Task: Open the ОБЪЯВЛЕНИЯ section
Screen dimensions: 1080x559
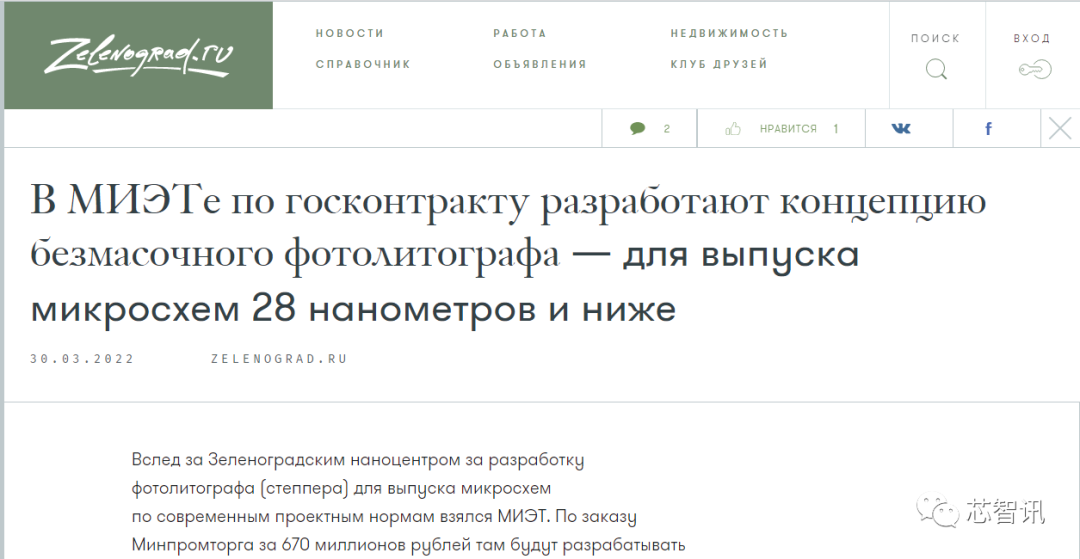Action: (540, 64)
